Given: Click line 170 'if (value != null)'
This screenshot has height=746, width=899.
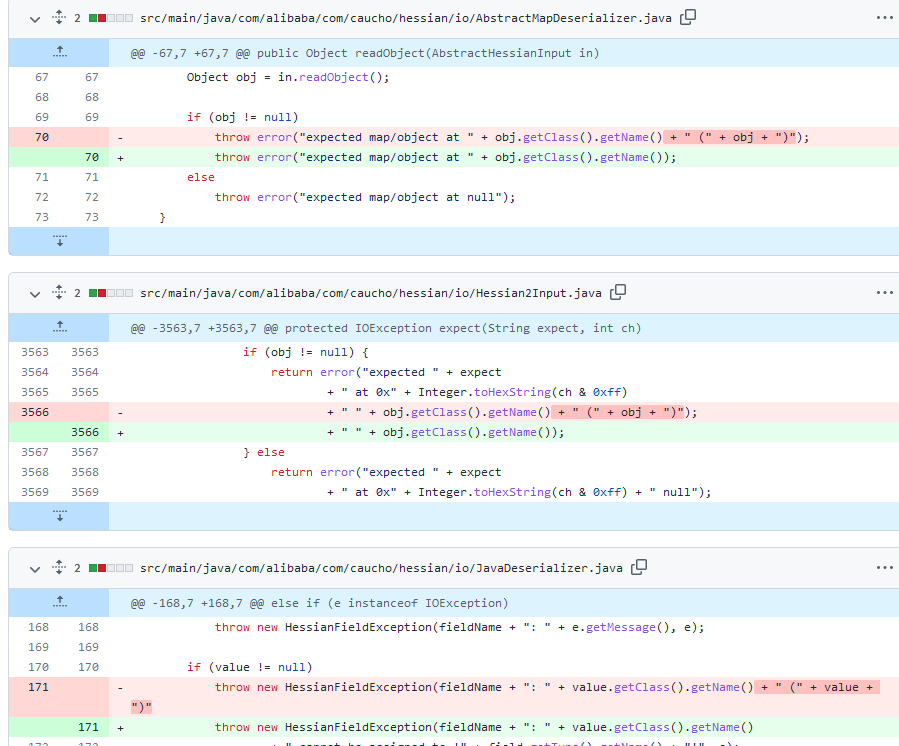Looking at the screenshot, I should (x=249, y=667).
